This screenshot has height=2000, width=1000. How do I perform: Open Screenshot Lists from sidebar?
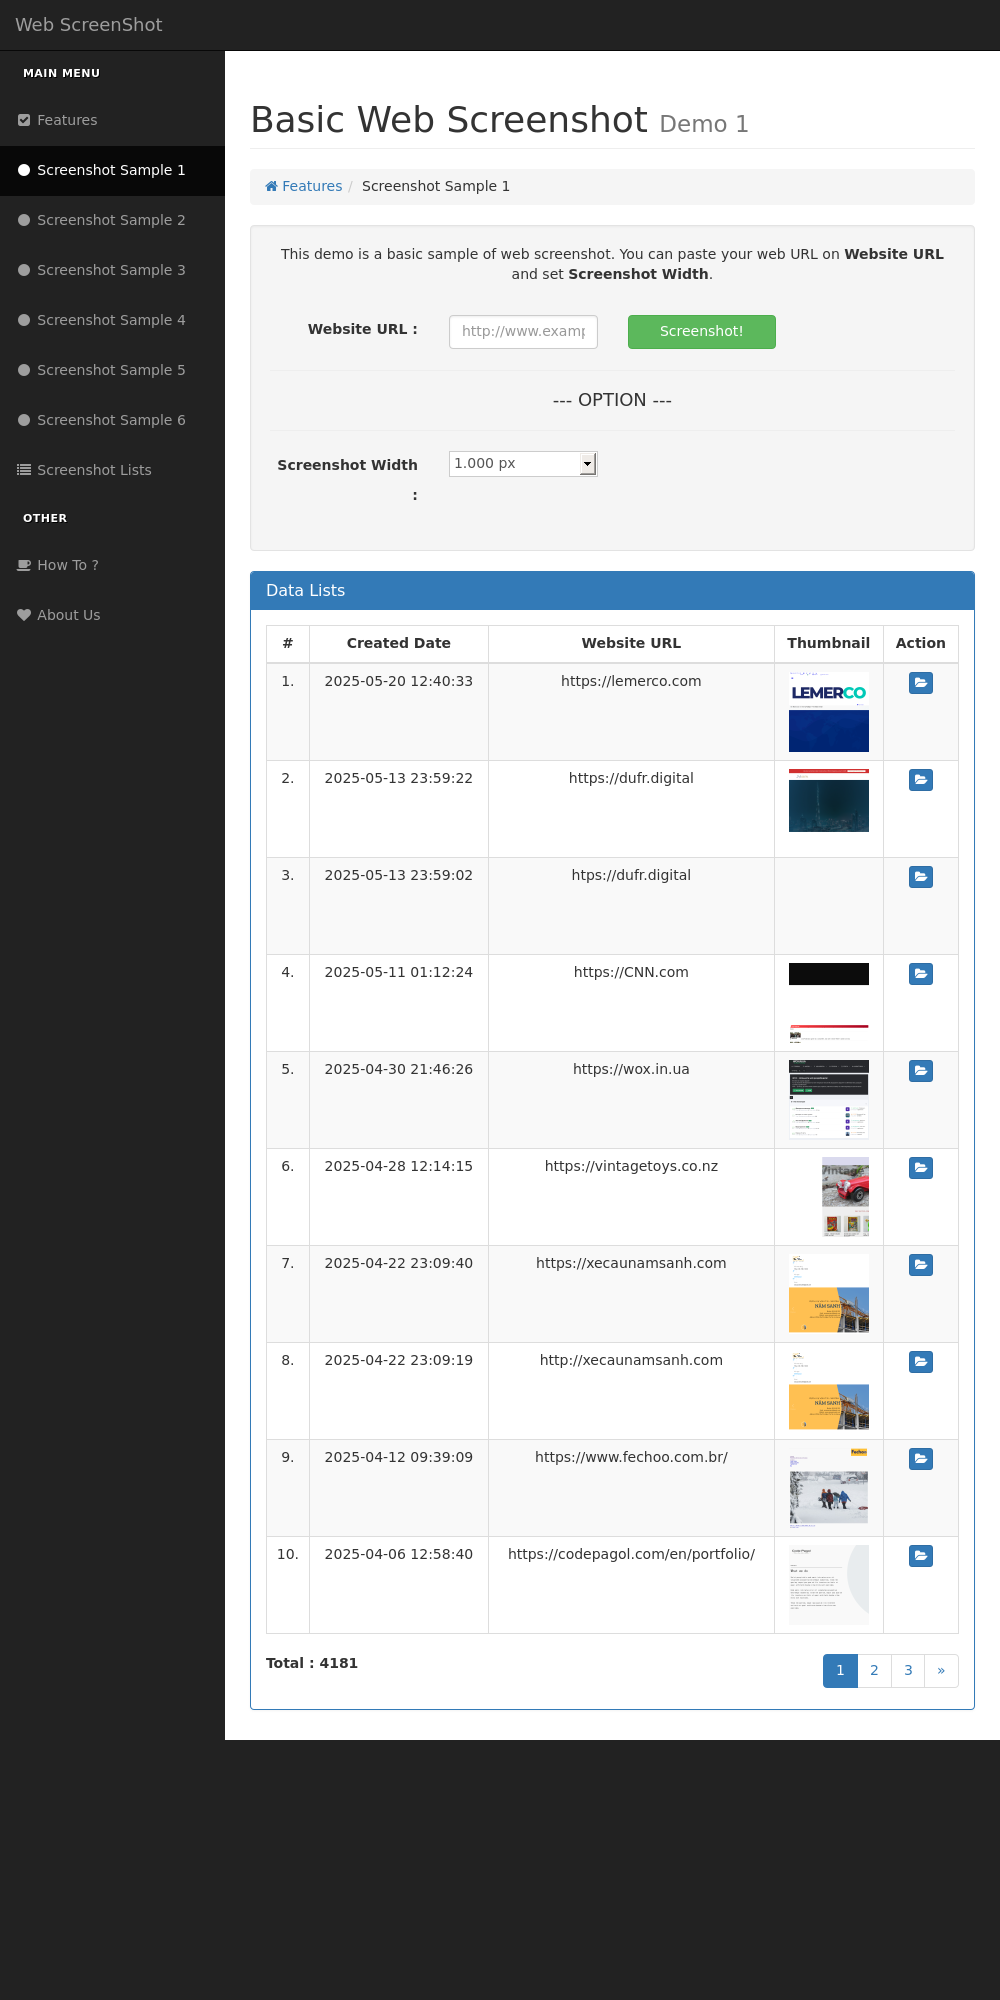click(x=112, y=470)
